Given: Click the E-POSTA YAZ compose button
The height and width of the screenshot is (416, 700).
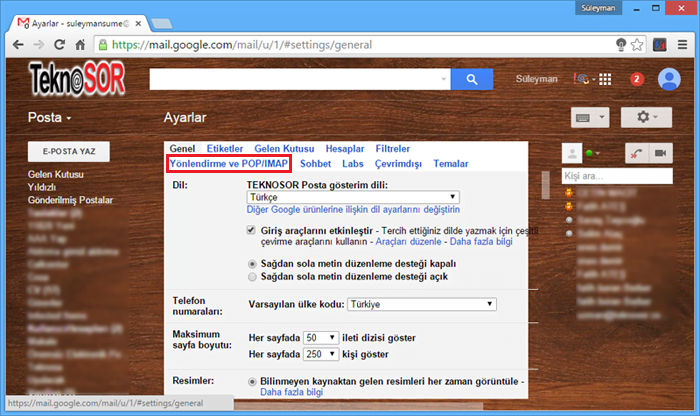Looking at the screenshot, I should coord(69,152).
